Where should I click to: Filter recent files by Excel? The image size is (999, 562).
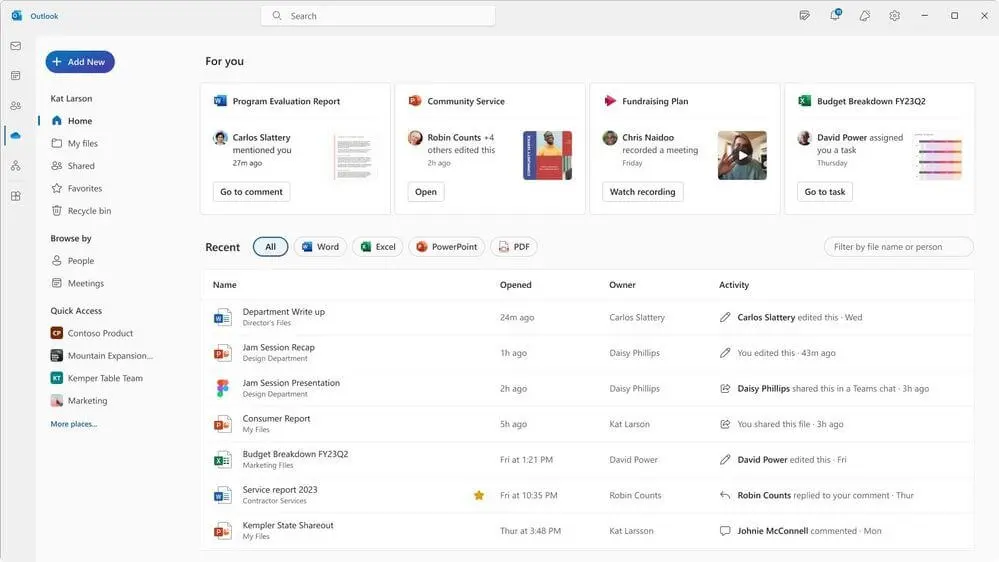coord(378,247)
